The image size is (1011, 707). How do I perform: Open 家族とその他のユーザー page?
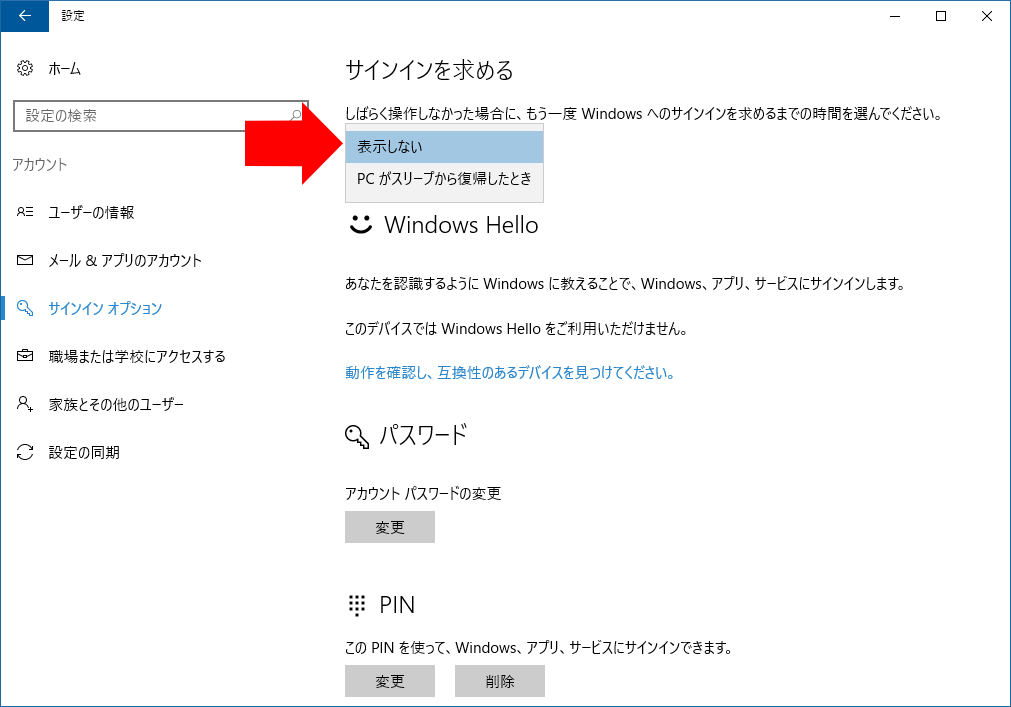pos(116,404)
